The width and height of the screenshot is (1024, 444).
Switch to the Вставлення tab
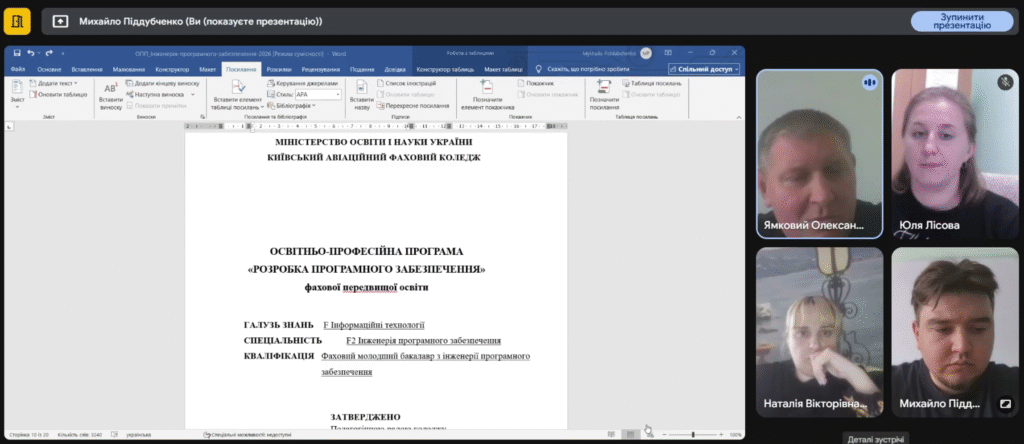(87, 69)
